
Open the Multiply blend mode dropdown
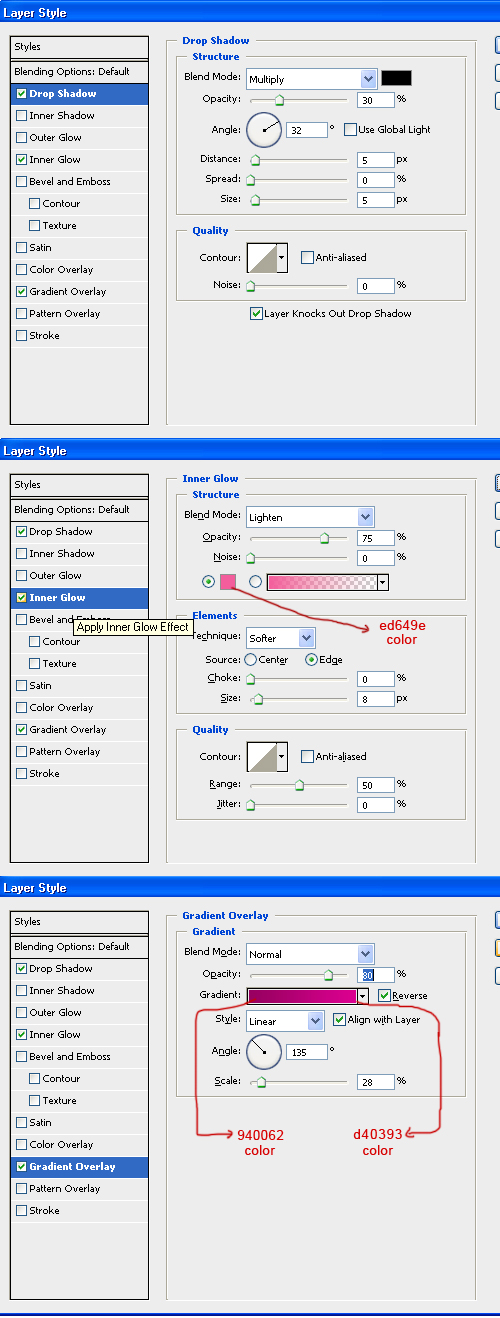coord(311,79)
